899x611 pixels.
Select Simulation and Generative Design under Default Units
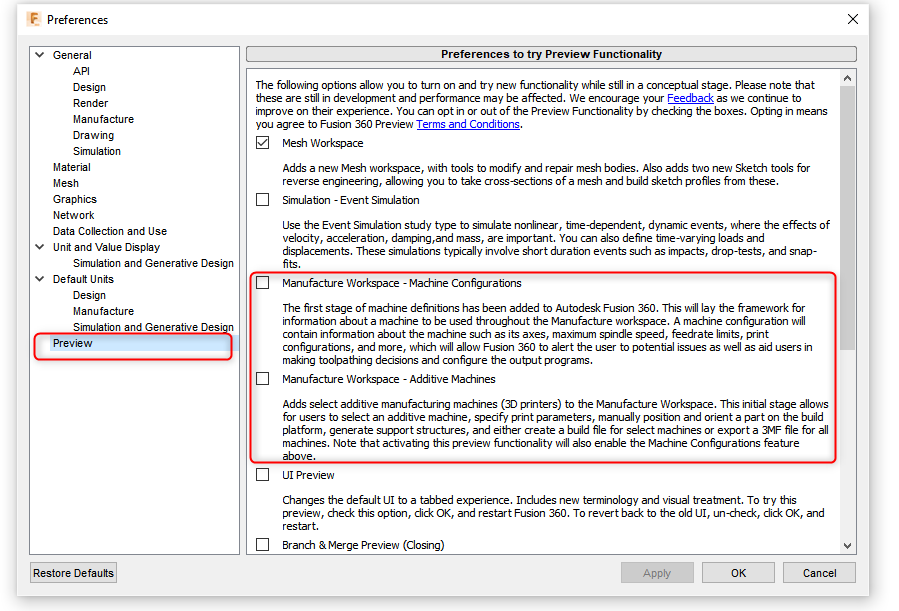click(x=153, y=327)
